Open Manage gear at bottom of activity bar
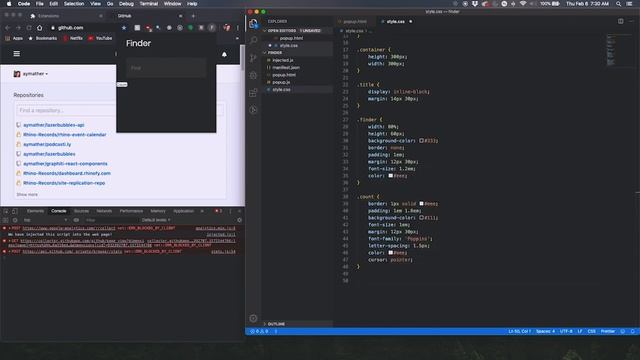Viewport: 640px width, 360px height. click(253, 318)
